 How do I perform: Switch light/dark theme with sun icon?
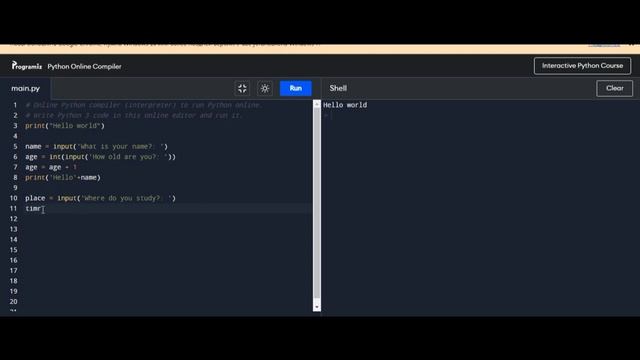265,88
